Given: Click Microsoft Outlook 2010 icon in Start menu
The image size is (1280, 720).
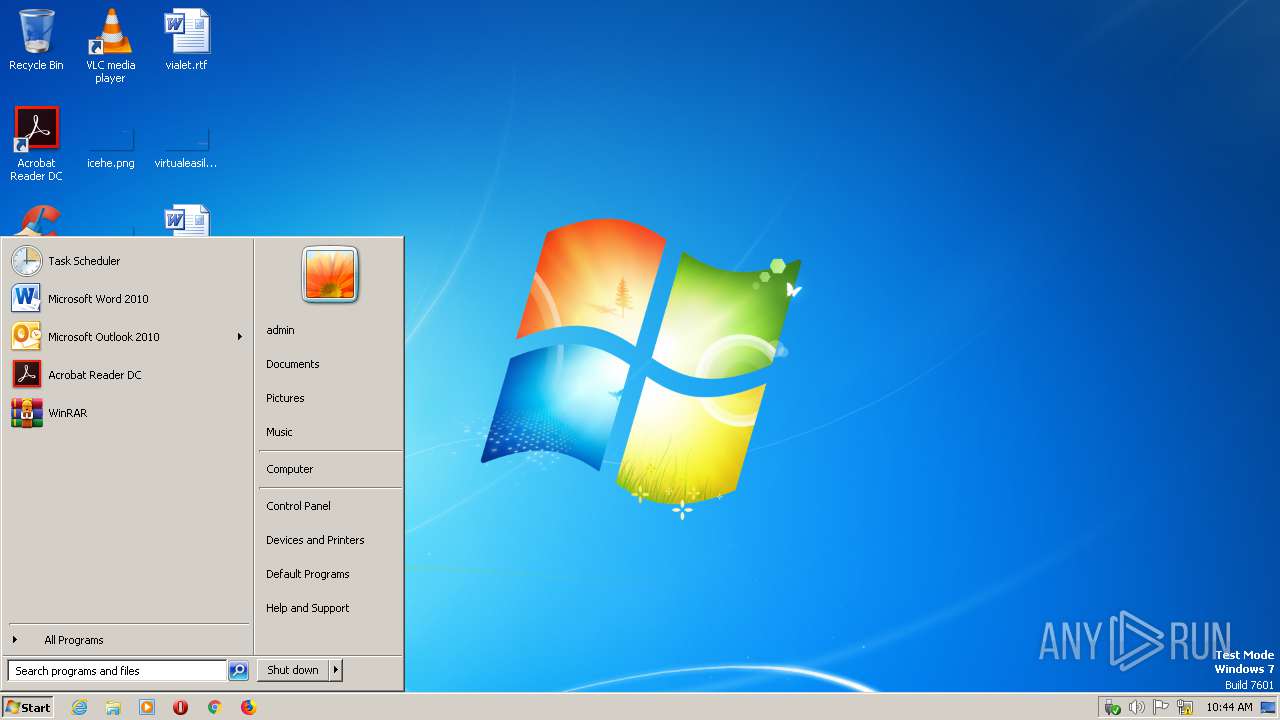Looking at the screenshot, I should (27, 337).
